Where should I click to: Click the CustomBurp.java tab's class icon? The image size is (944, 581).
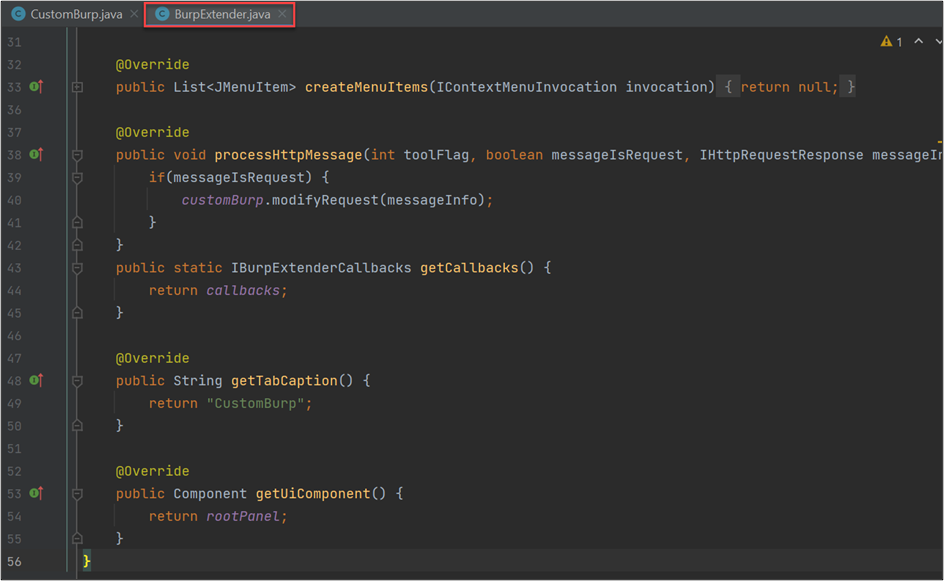pos(18,15)
